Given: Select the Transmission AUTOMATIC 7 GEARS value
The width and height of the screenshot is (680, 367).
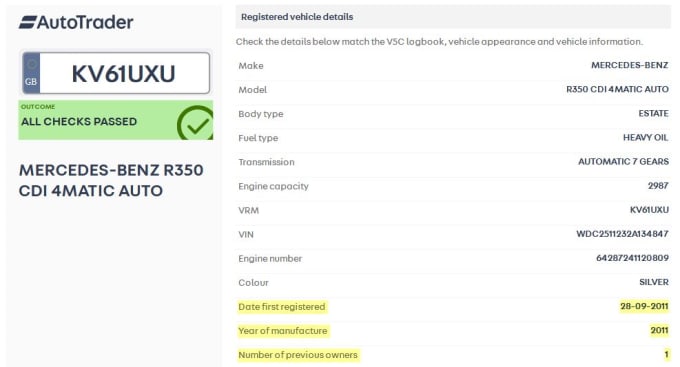Looking at the screenshot, I should coord(623,162).
